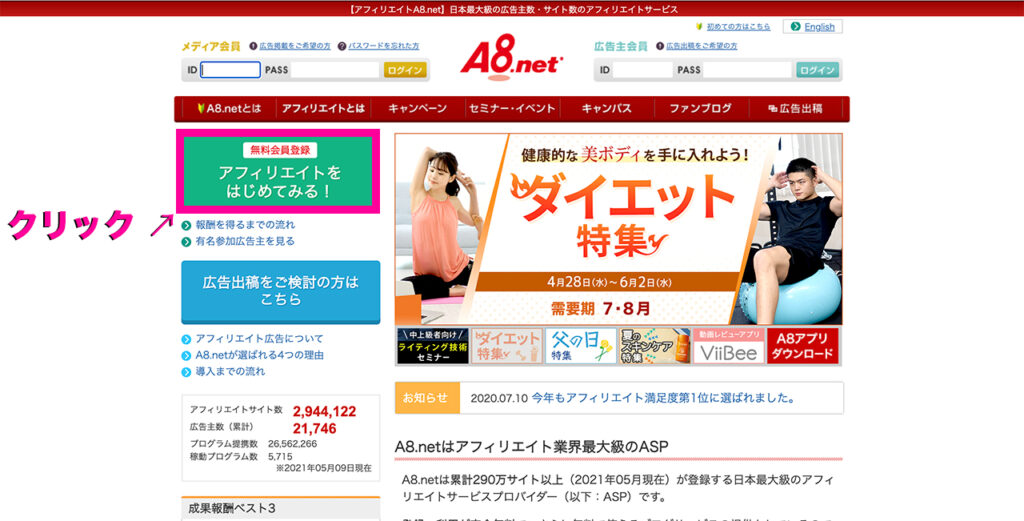Click the arrow icon beside 導入までの流れ
Image resolution: width=1024 pixels, height=521 pixels.
[x=187, y=372]
